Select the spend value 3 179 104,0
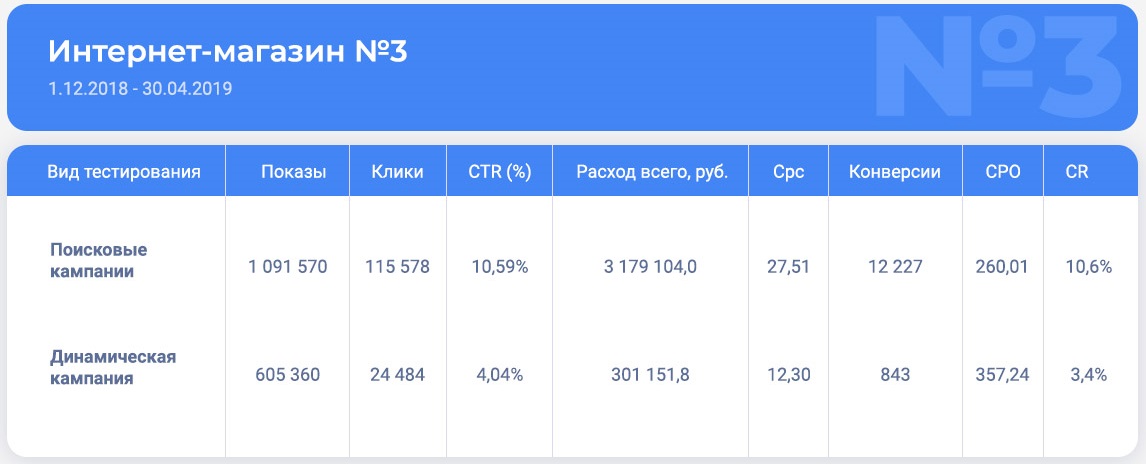 (652, 267)
